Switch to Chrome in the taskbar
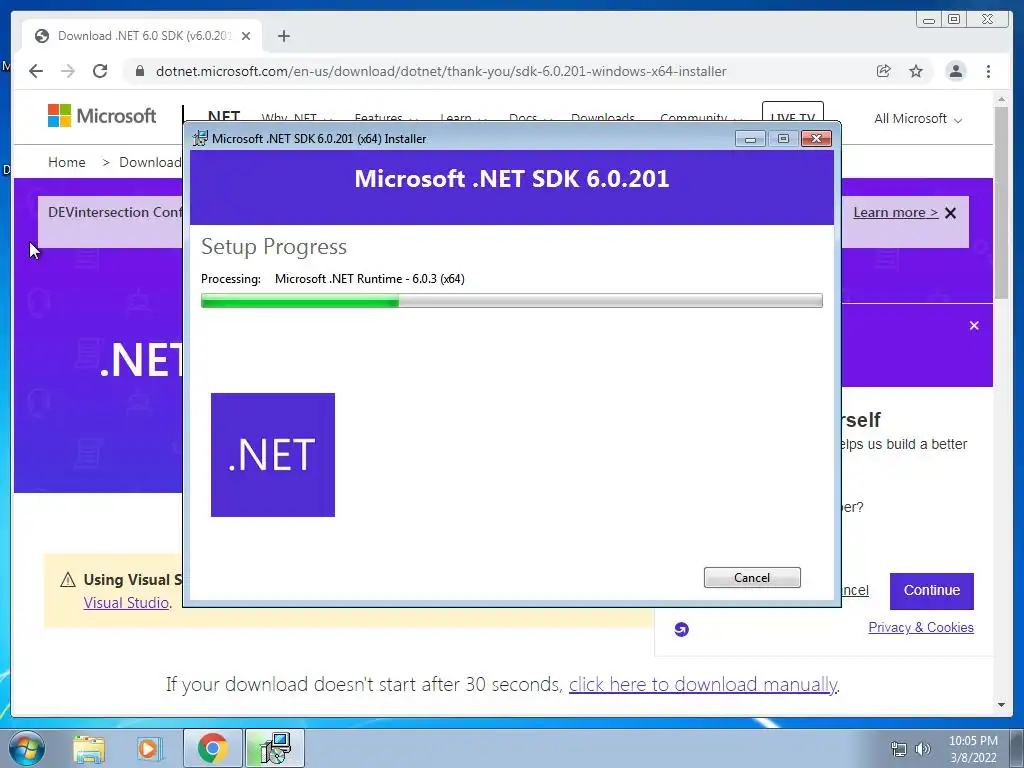 (x=212, y=748)
